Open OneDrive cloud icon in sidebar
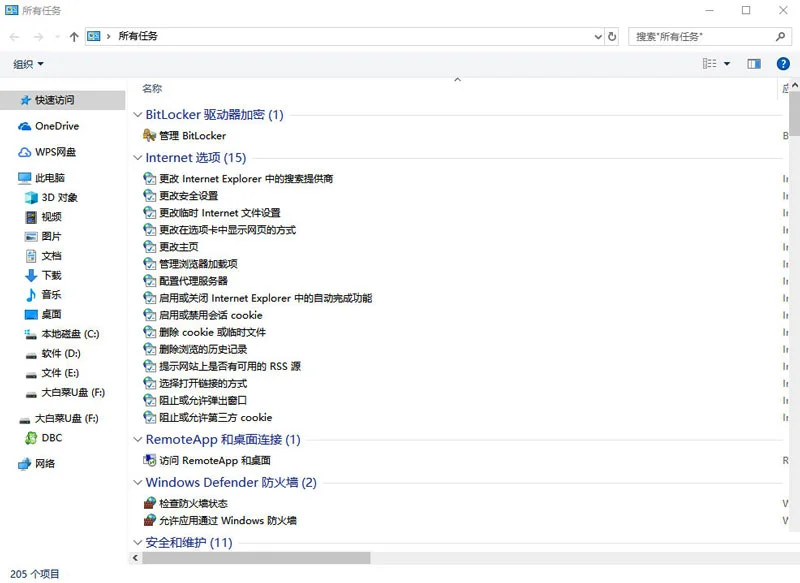Screen dimensions: 800x583 [x=24, y=126]
